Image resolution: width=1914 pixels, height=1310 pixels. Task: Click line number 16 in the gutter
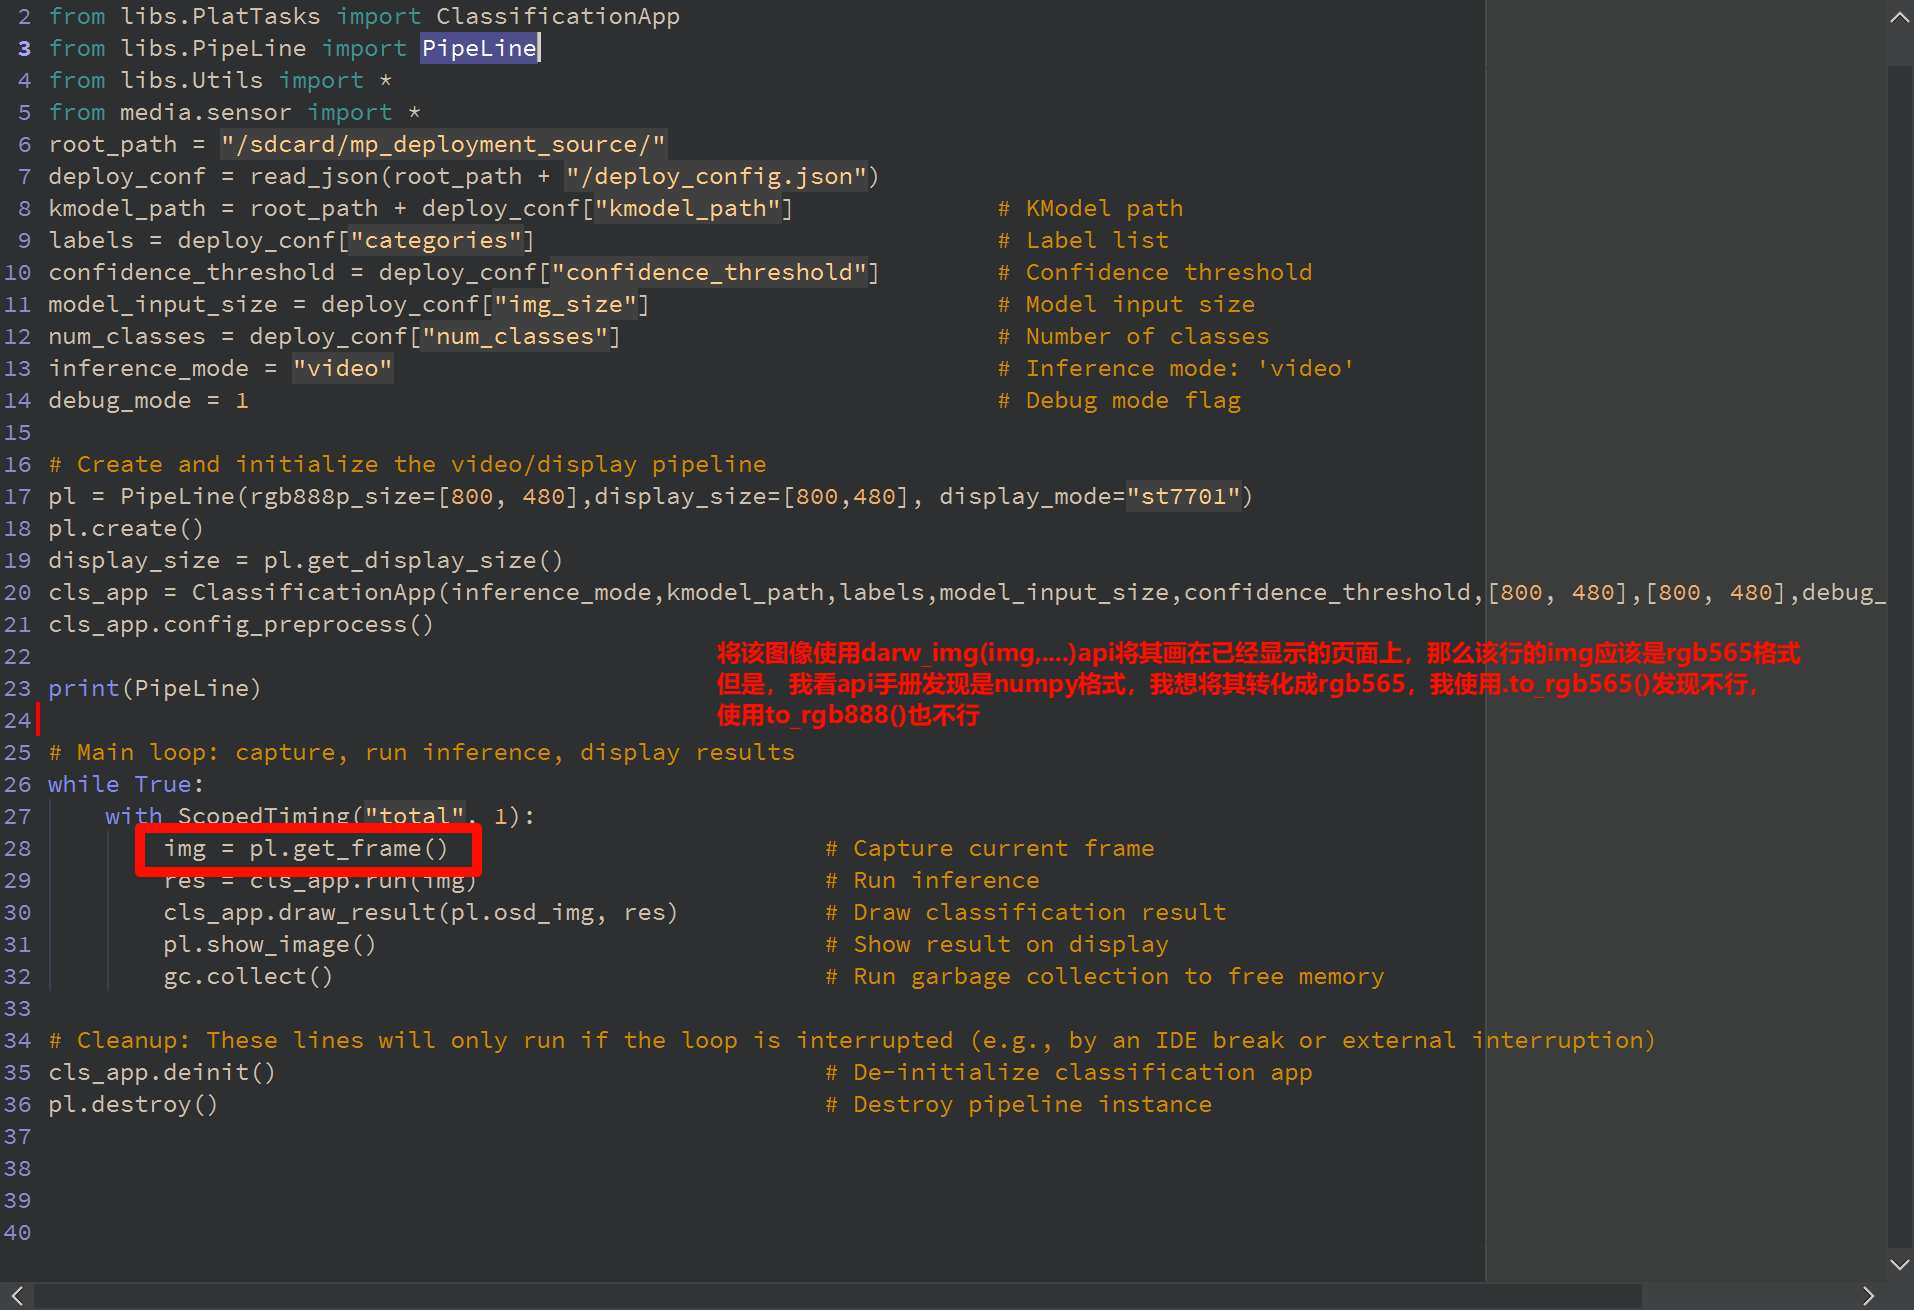point(17,464)
